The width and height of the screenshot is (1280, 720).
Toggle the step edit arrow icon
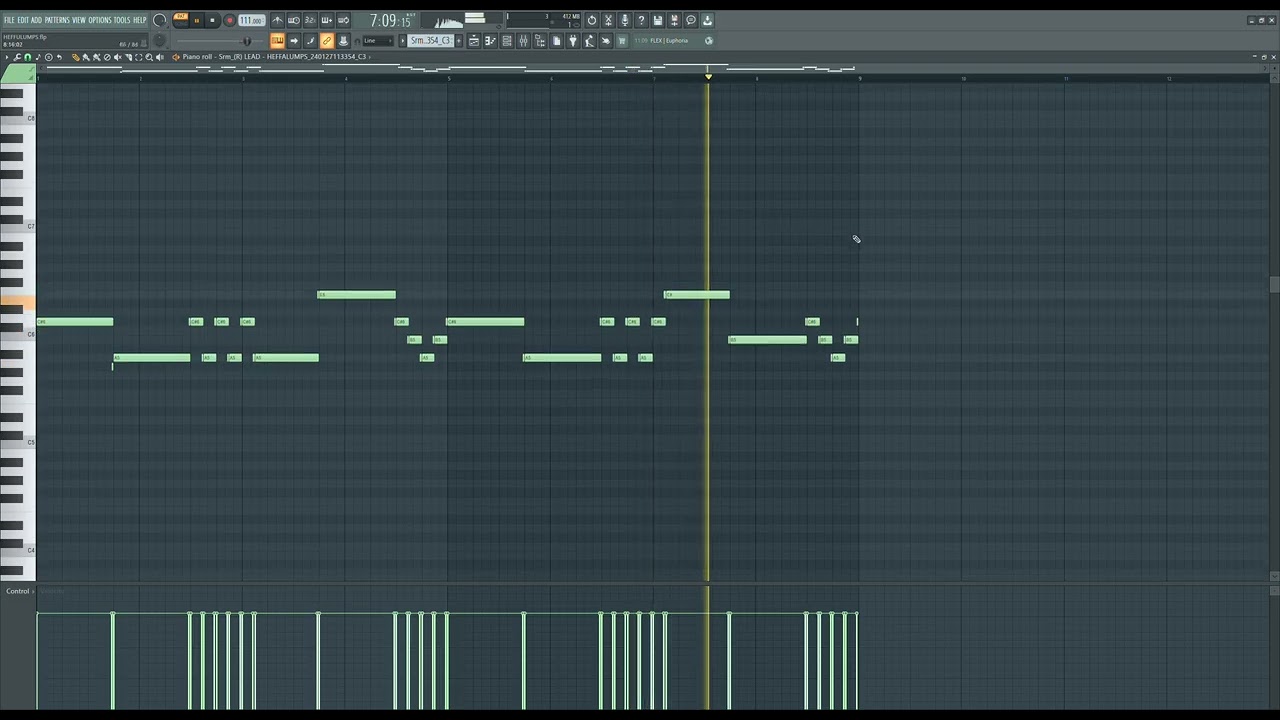coord(294,41)
